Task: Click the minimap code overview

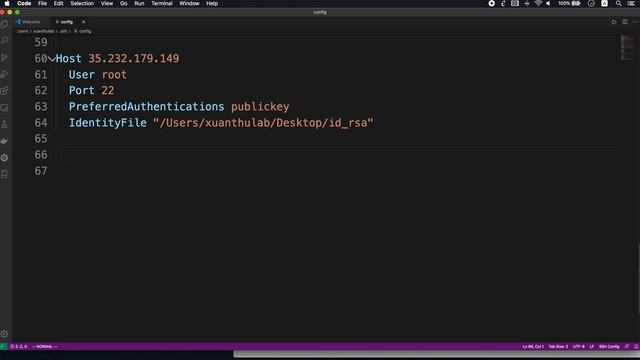Action: (x=627, y=47)
